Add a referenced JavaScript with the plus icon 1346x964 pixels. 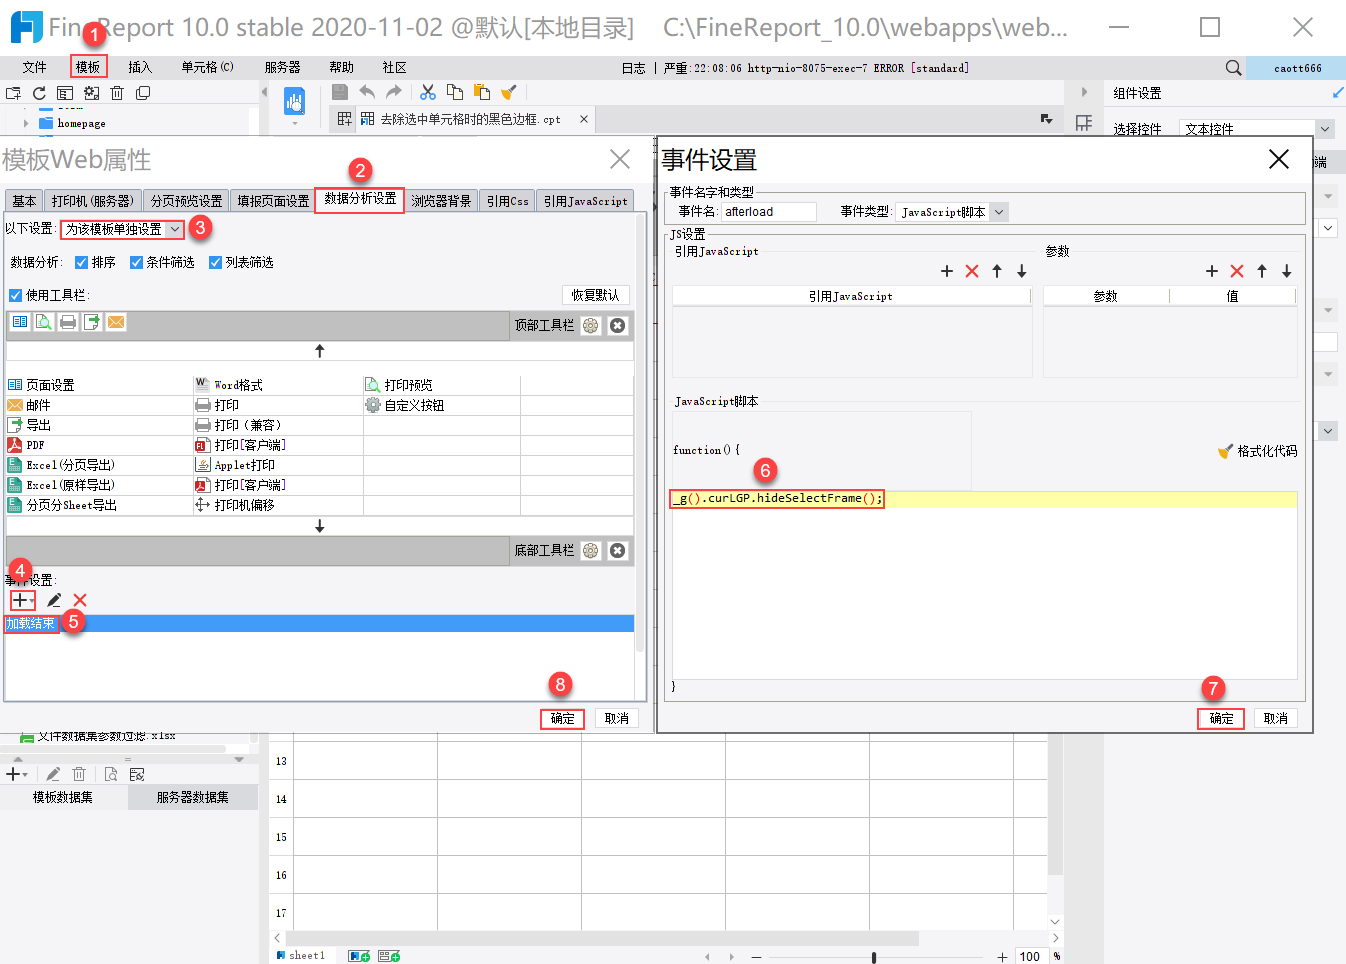(x=947, y=271)
